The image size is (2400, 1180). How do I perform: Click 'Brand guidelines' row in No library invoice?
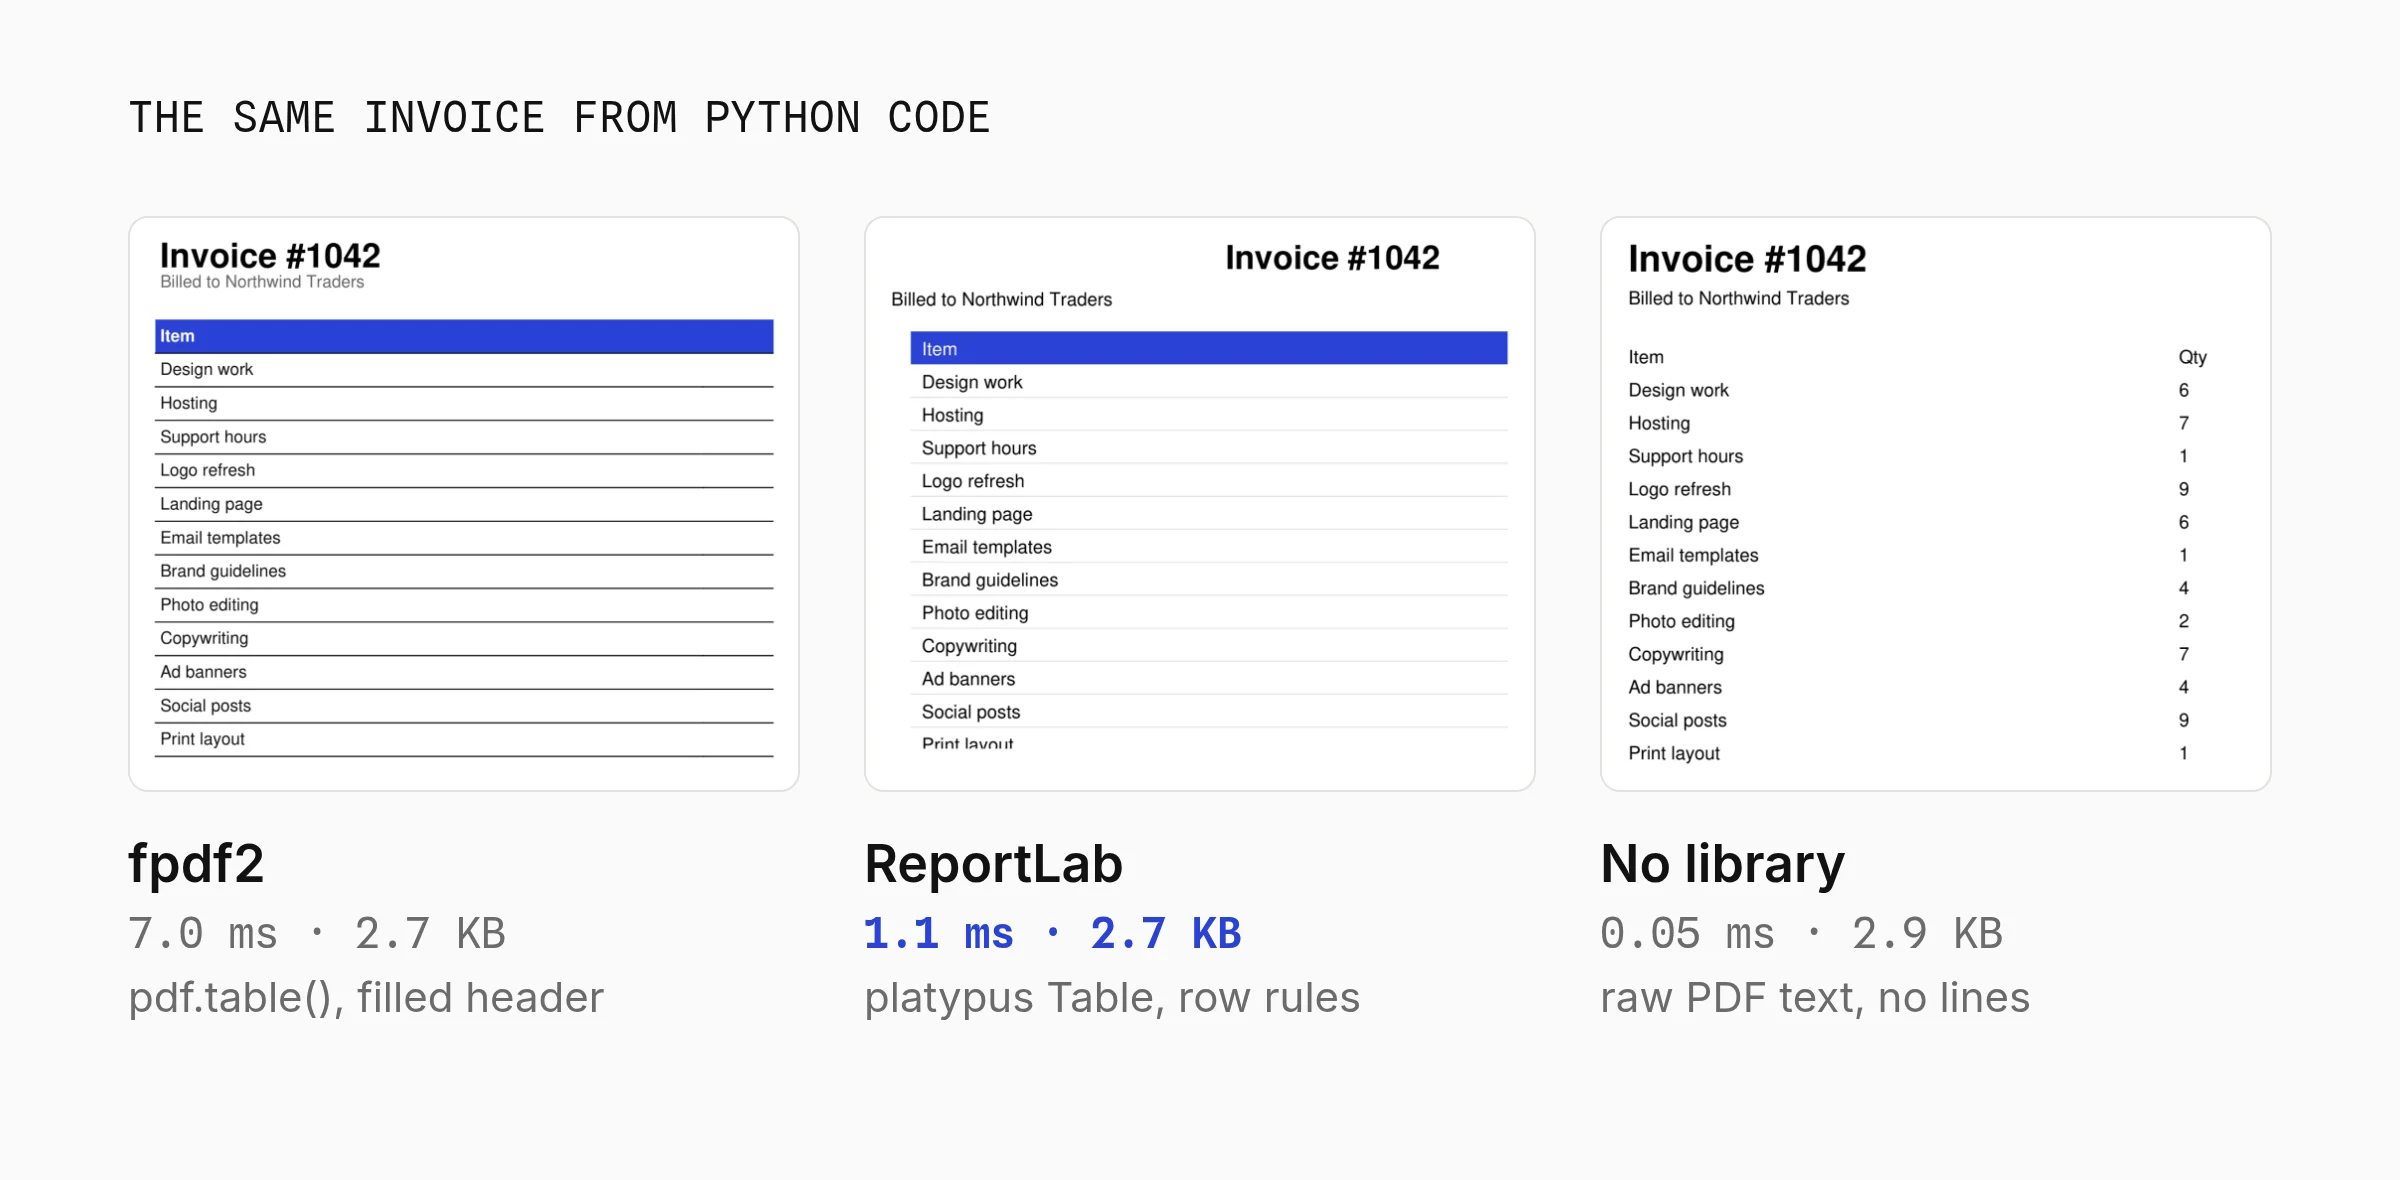pos(1918,588)
